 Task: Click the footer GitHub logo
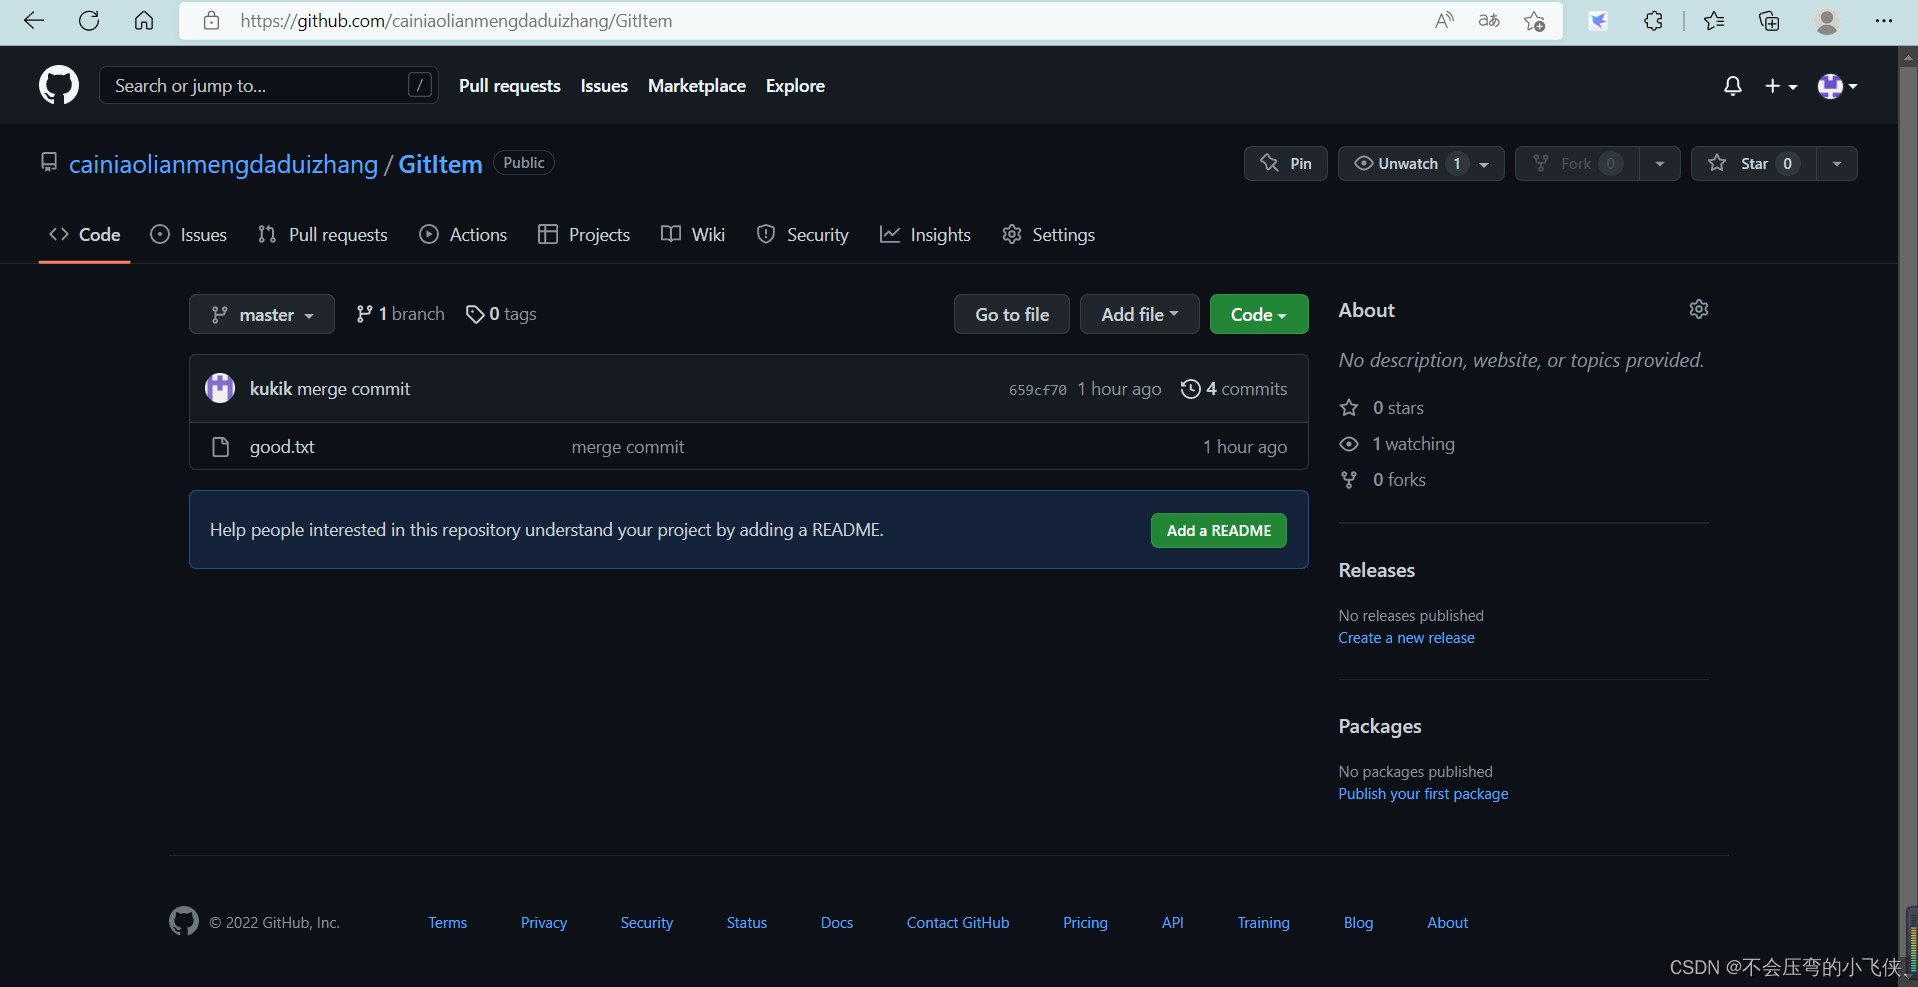click(x=184, y=921)
